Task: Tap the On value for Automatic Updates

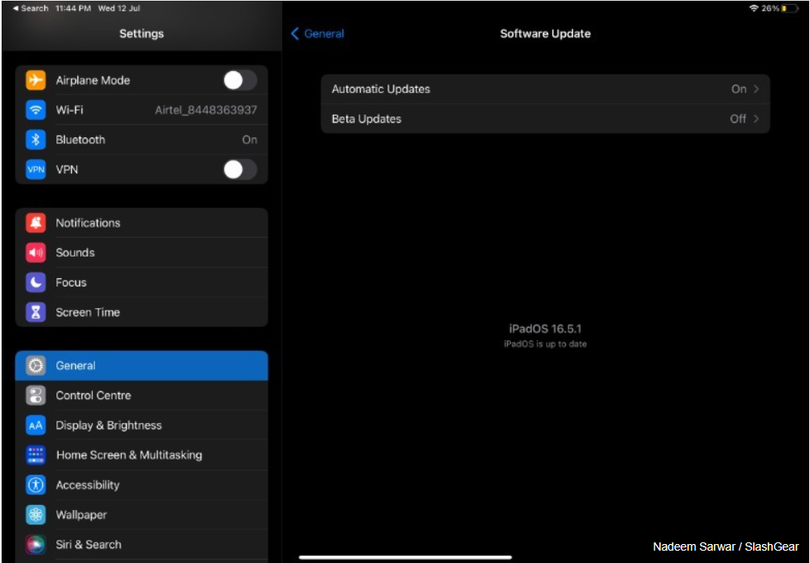Action: [739, 89]
